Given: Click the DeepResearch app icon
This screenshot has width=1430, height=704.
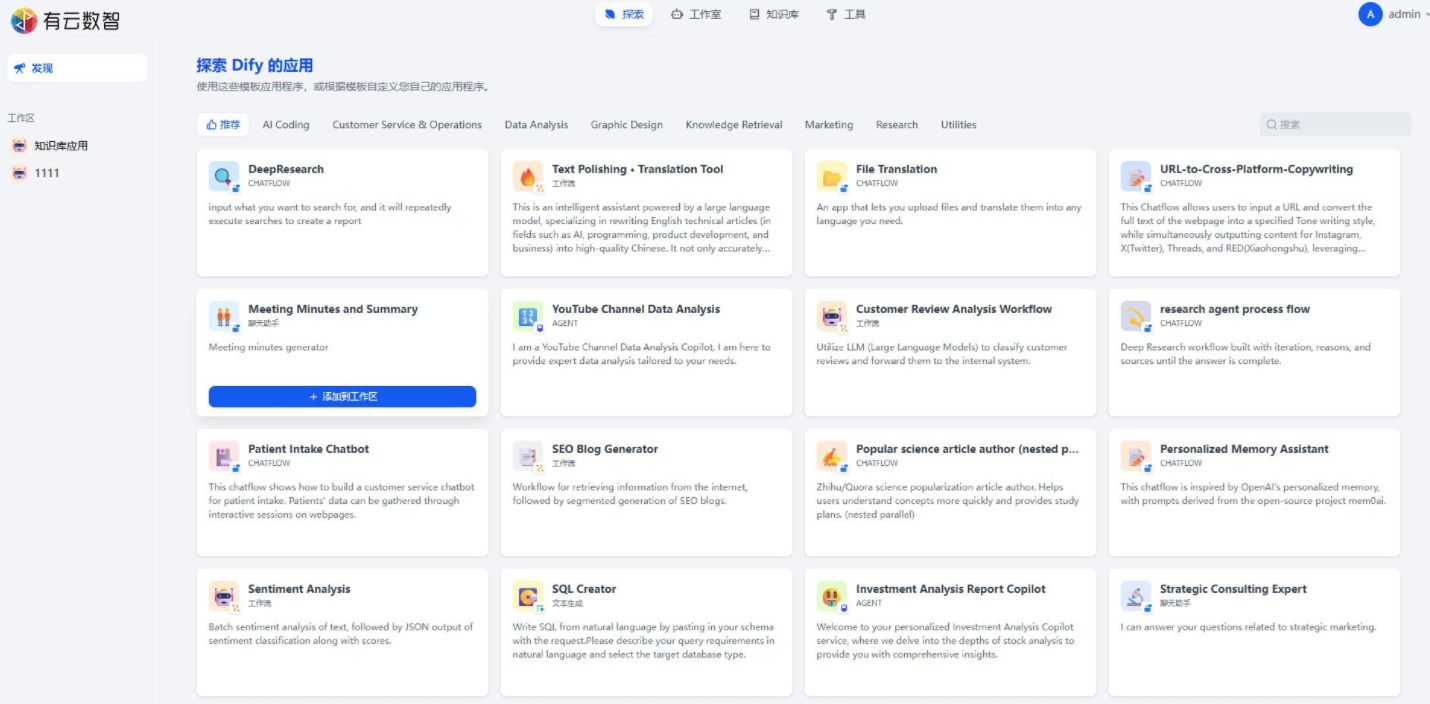Looking at the screenshot, I should [224, 177].
